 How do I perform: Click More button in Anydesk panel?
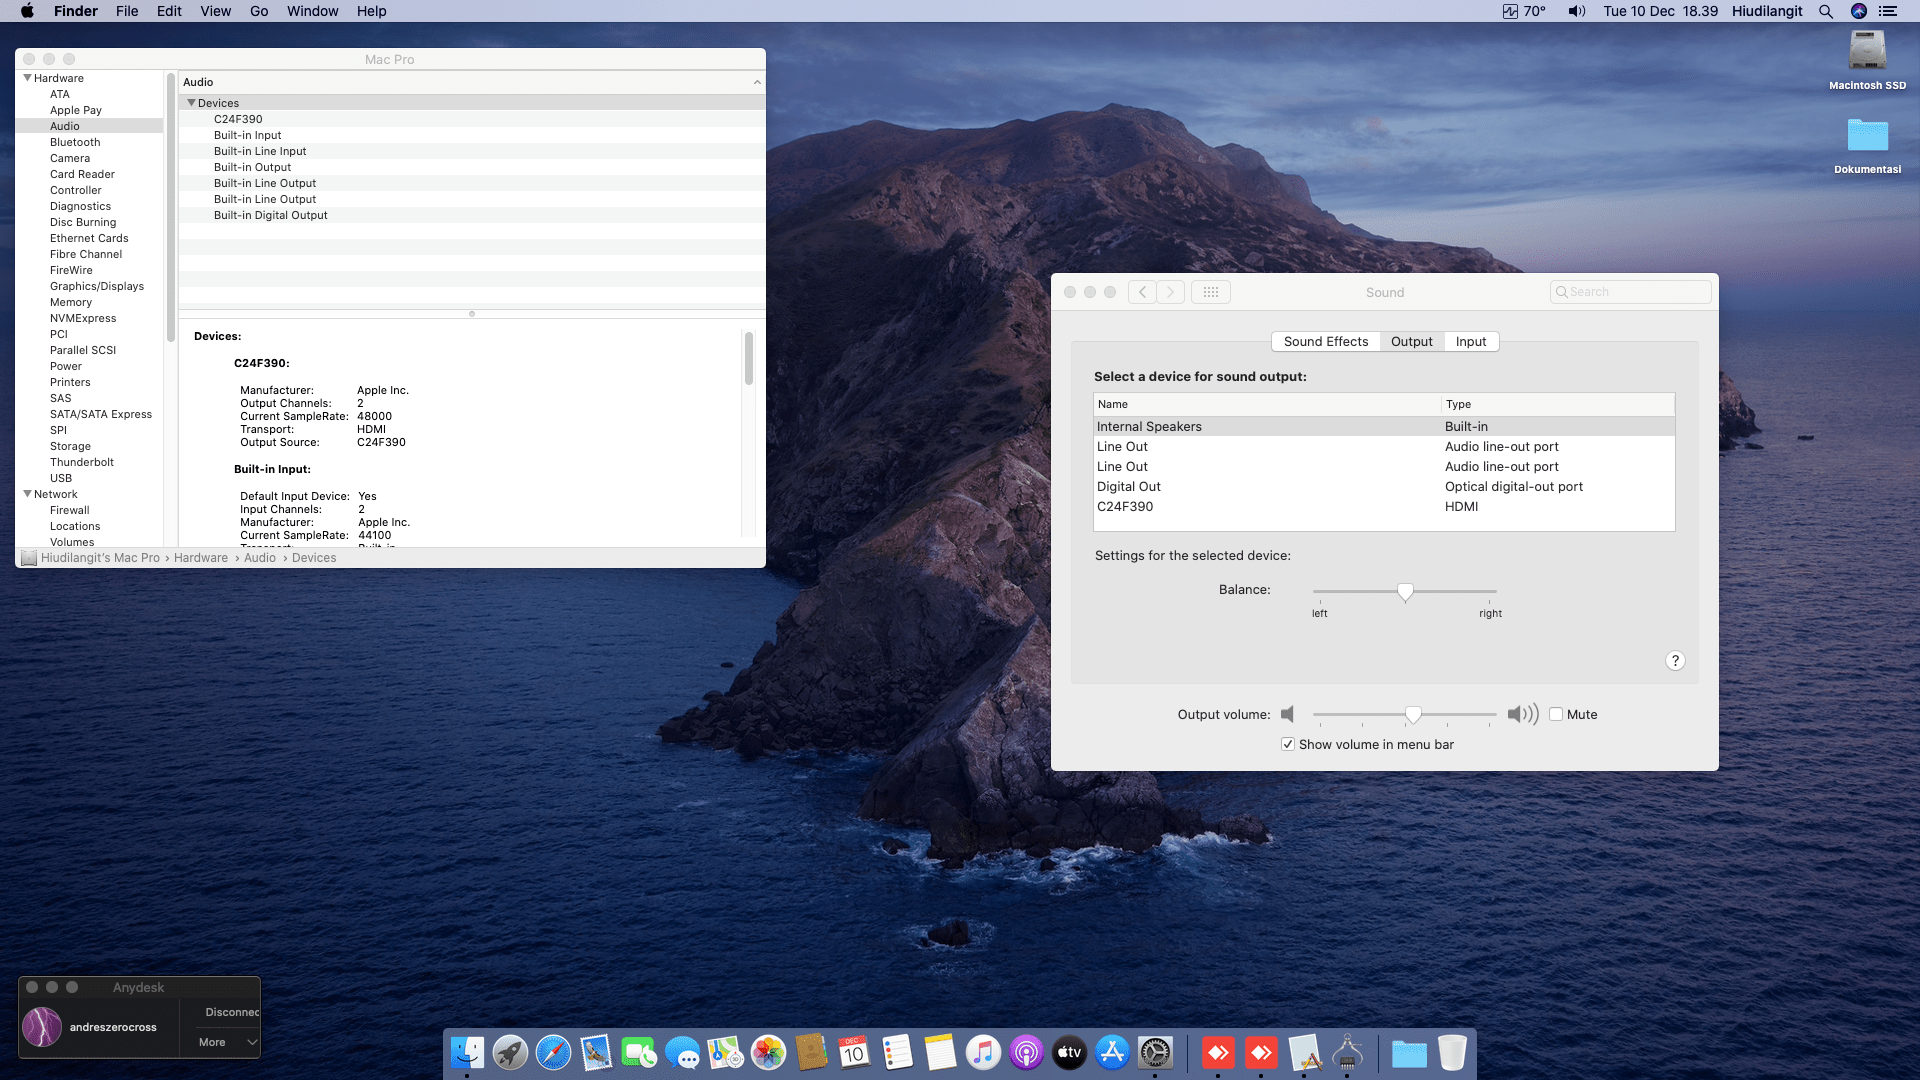pyautogui.click(x=212, y=1042)
